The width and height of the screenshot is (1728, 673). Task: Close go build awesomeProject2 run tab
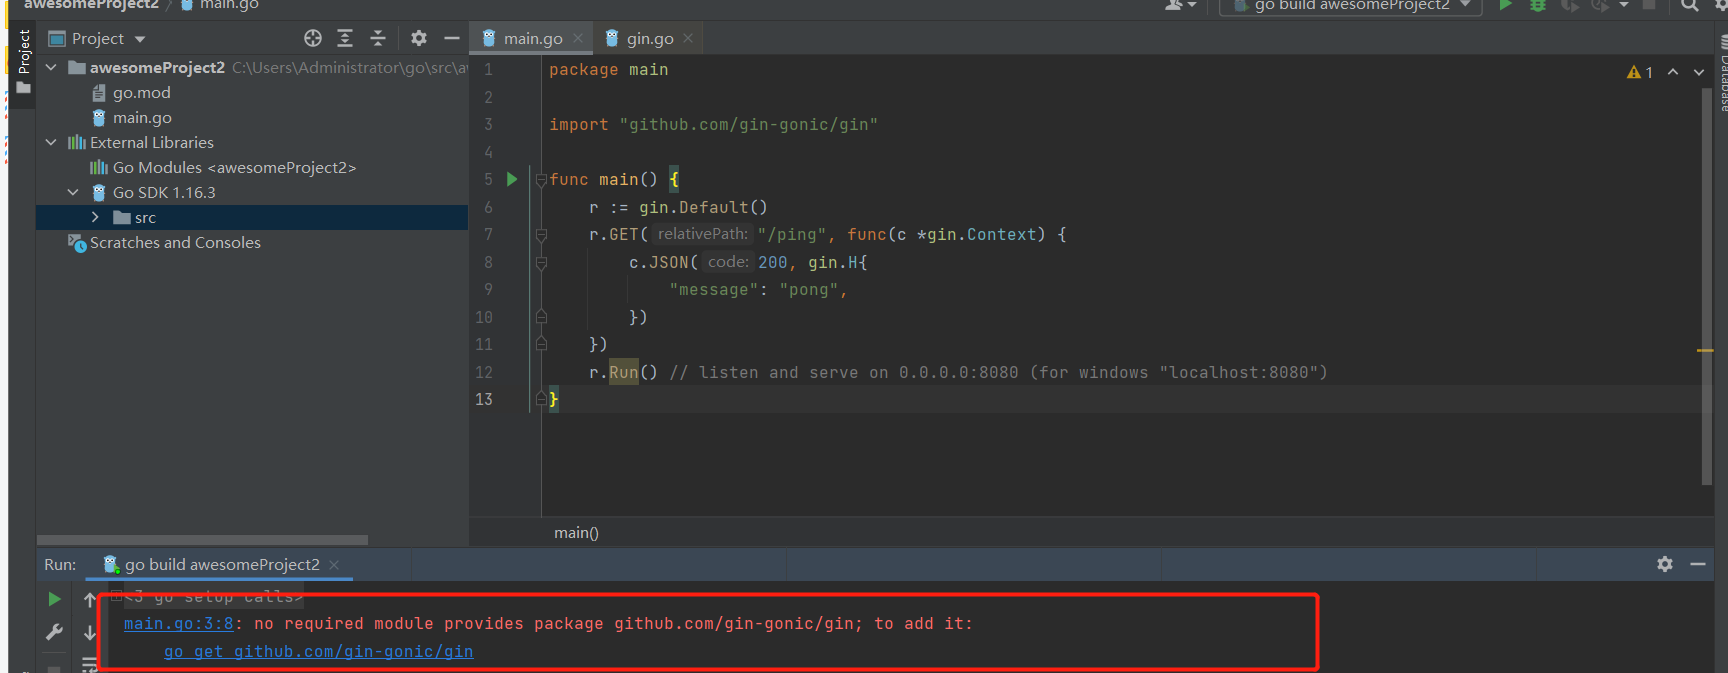coord(334,565)
